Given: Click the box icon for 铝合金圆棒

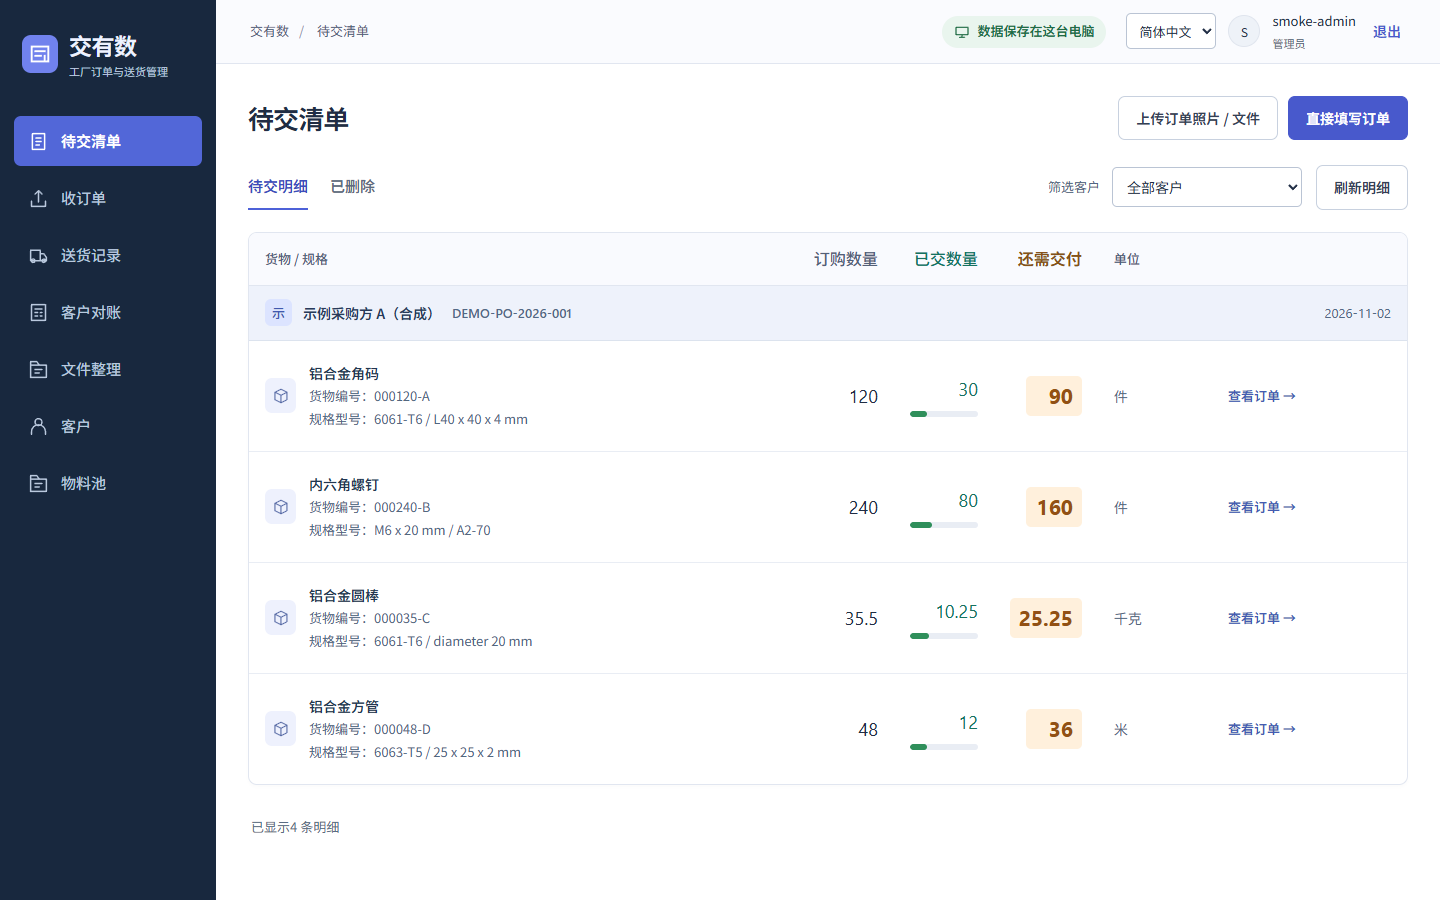Looking at the screenshot, I should (x=280, y=618).
